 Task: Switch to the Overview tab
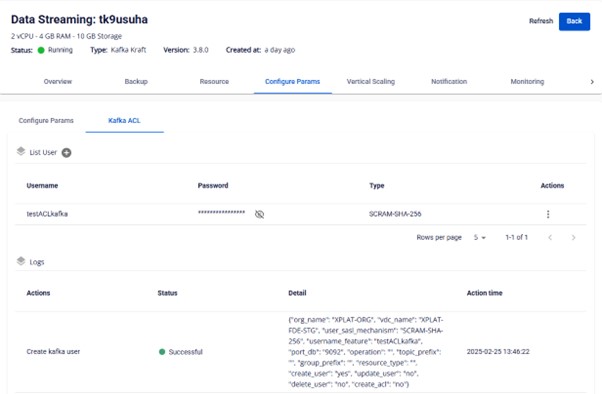(x=58, y=81)
